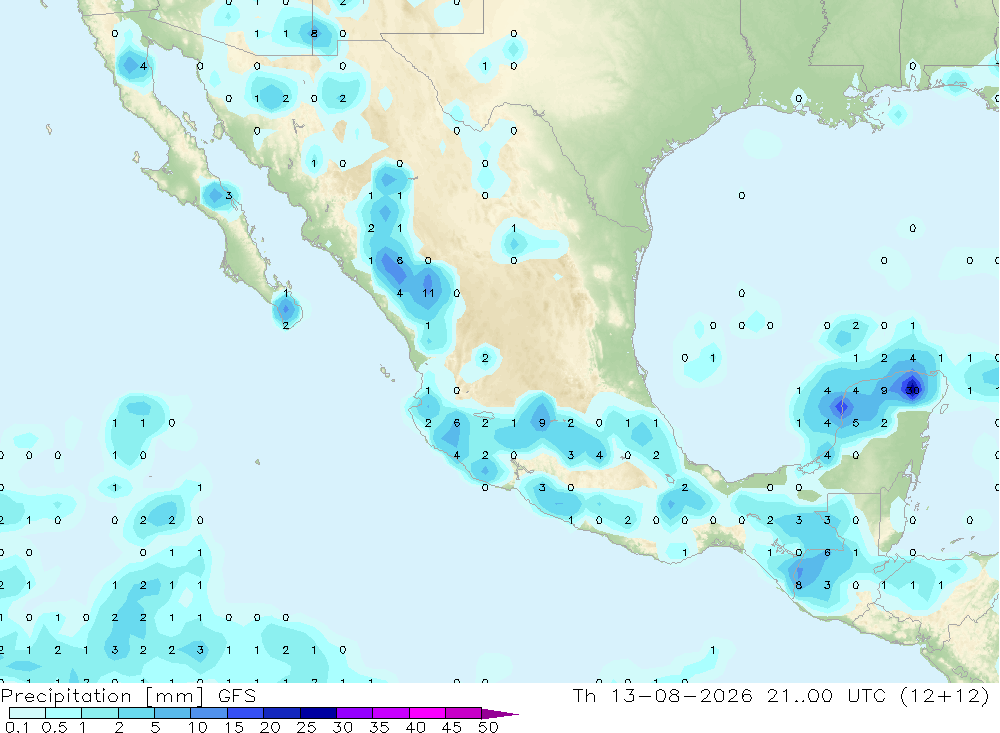
Task: Click the legend arrow tip above 50 mm
Action: pyautogui.click(x=499, y=714)
